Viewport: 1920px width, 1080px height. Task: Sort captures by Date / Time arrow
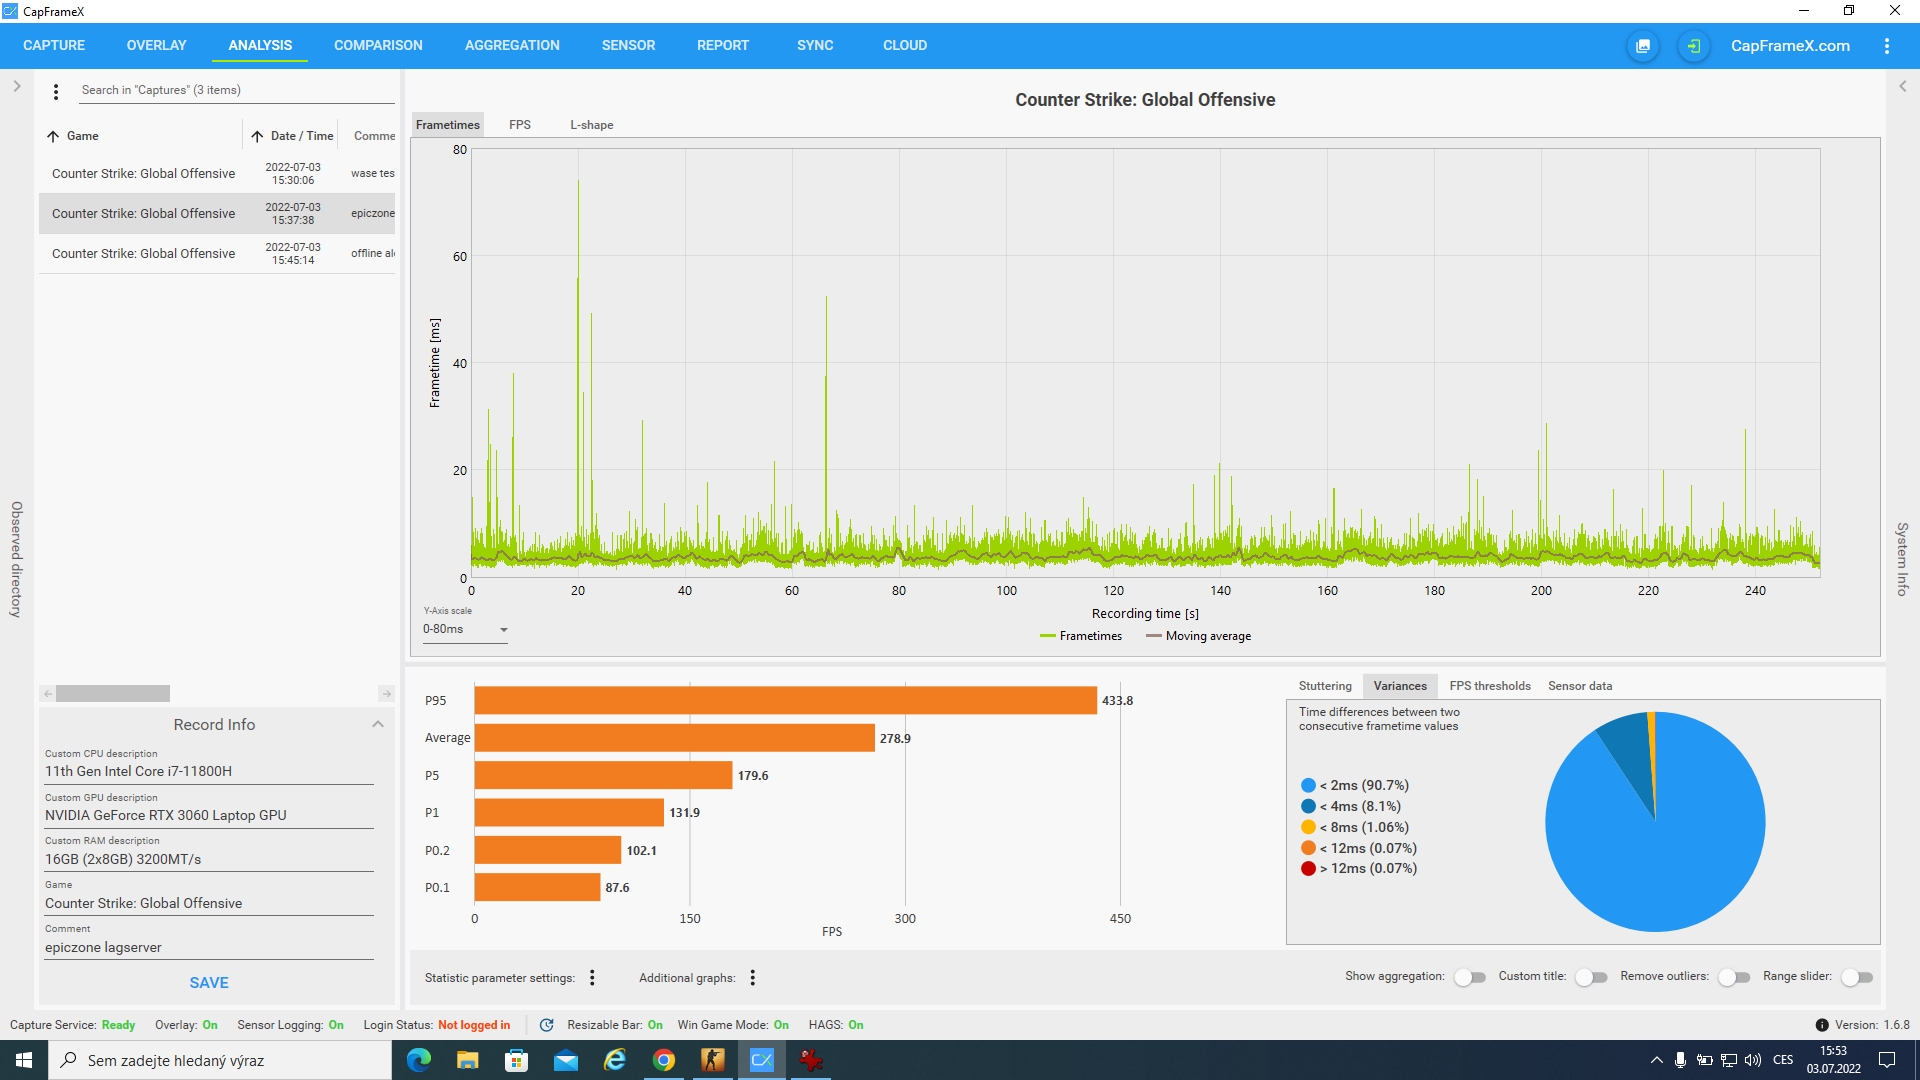257,136
